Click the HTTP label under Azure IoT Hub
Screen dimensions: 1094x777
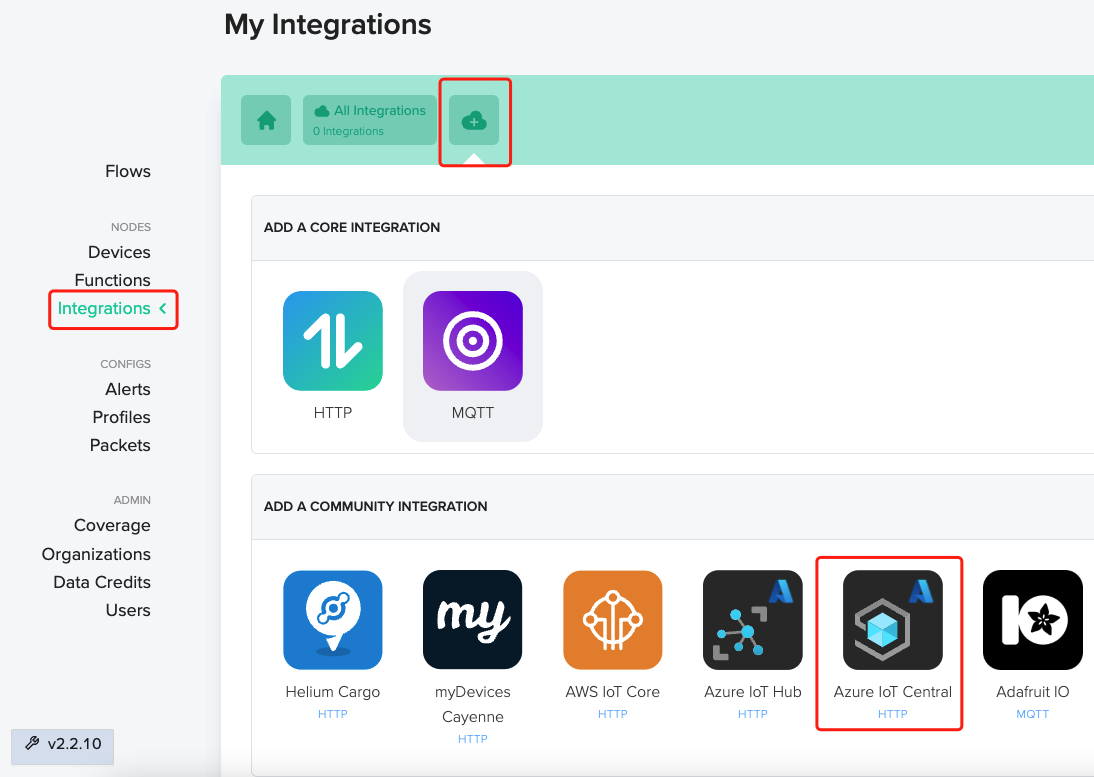click(x=753, y=714)
